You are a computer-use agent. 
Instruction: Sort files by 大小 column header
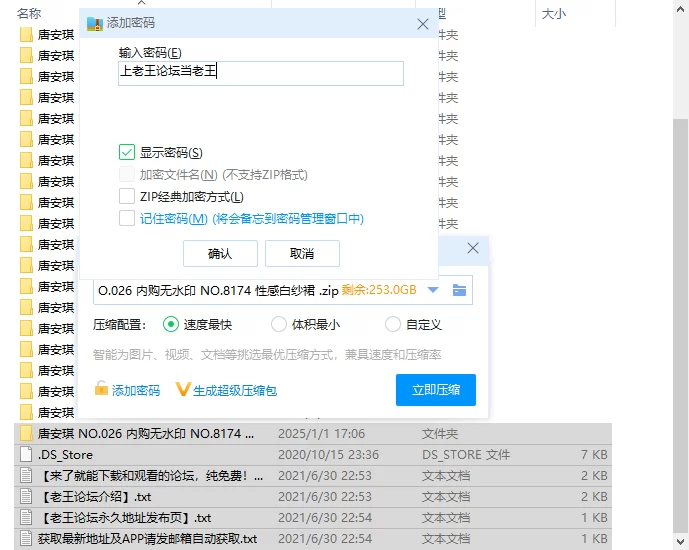click(553, 13)
